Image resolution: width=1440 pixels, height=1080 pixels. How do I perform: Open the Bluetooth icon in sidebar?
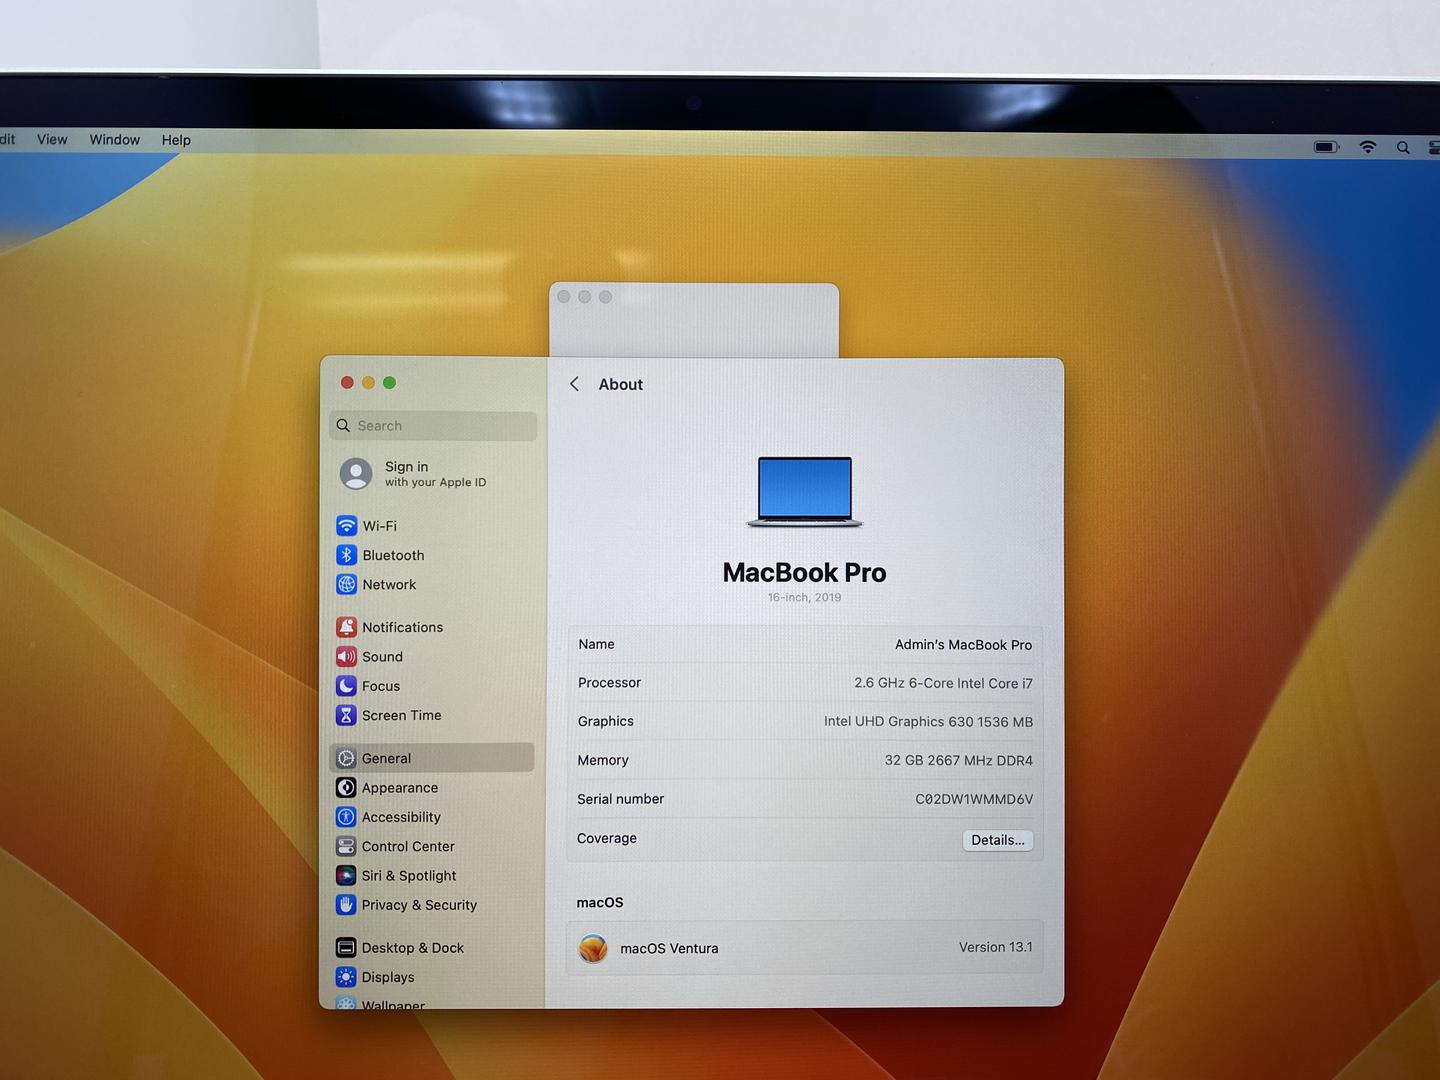[x=346, y=555]
